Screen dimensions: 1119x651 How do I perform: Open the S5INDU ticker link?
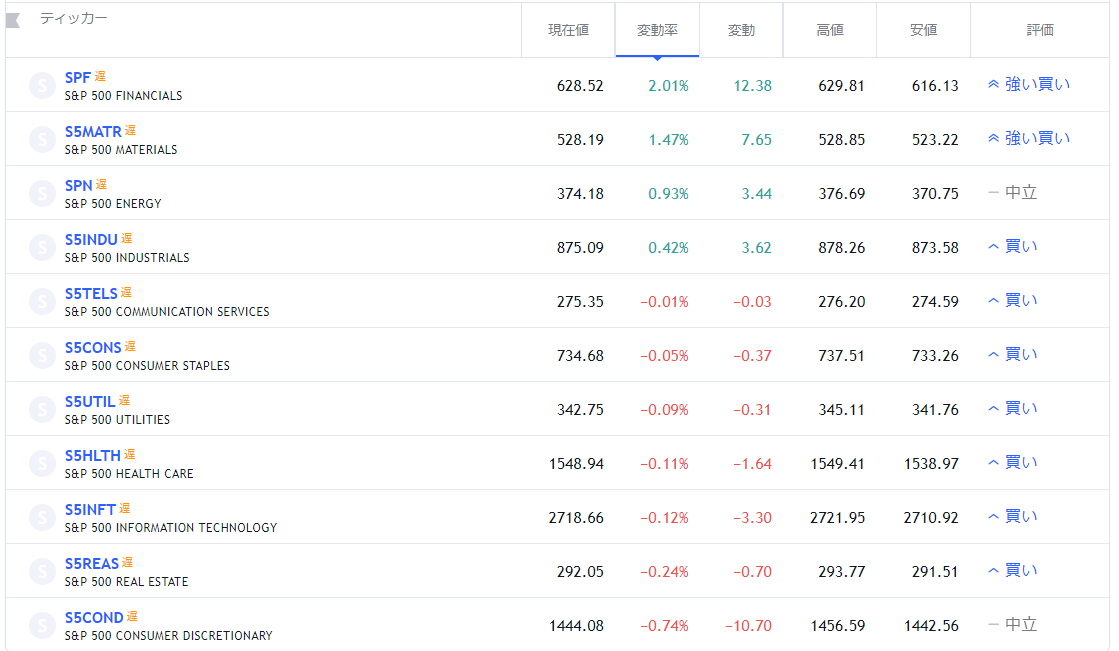click(x=91, y=240)
